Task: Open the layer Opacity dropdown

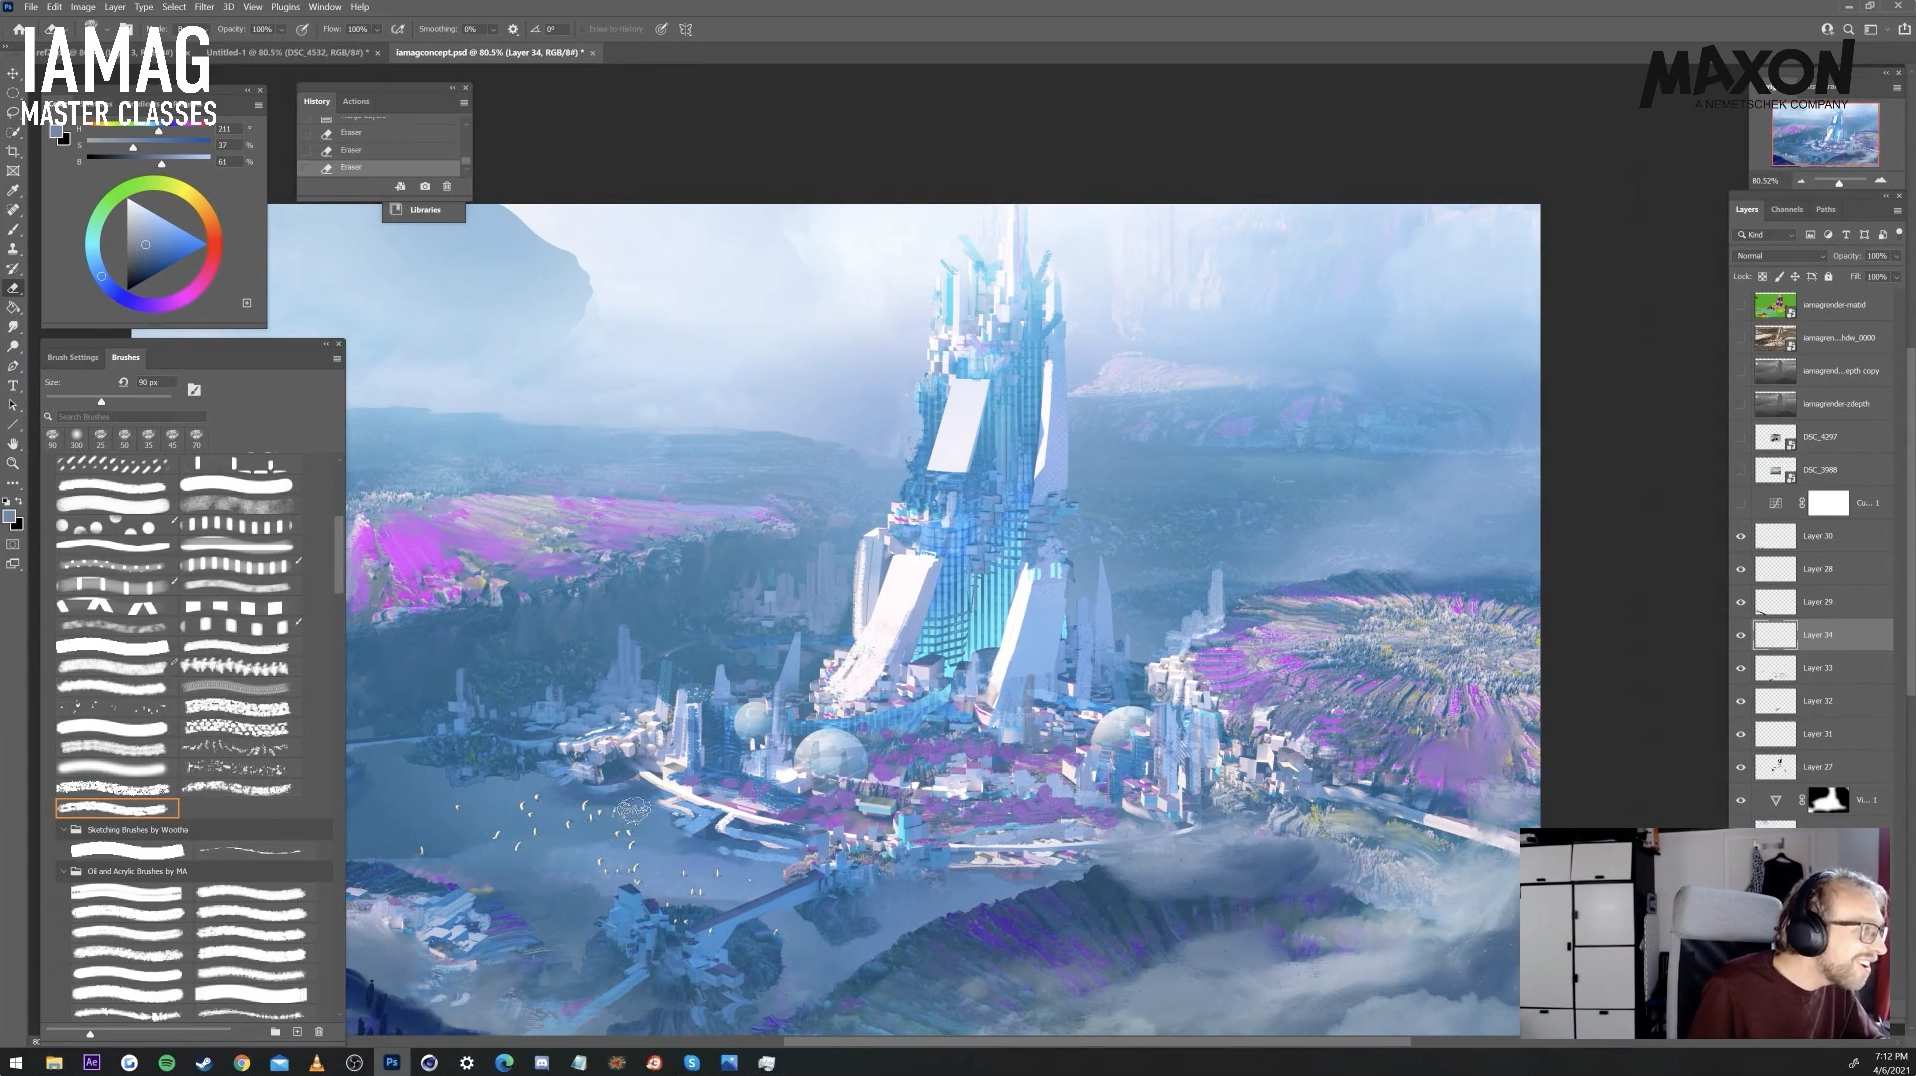Action: (1896, 255)
